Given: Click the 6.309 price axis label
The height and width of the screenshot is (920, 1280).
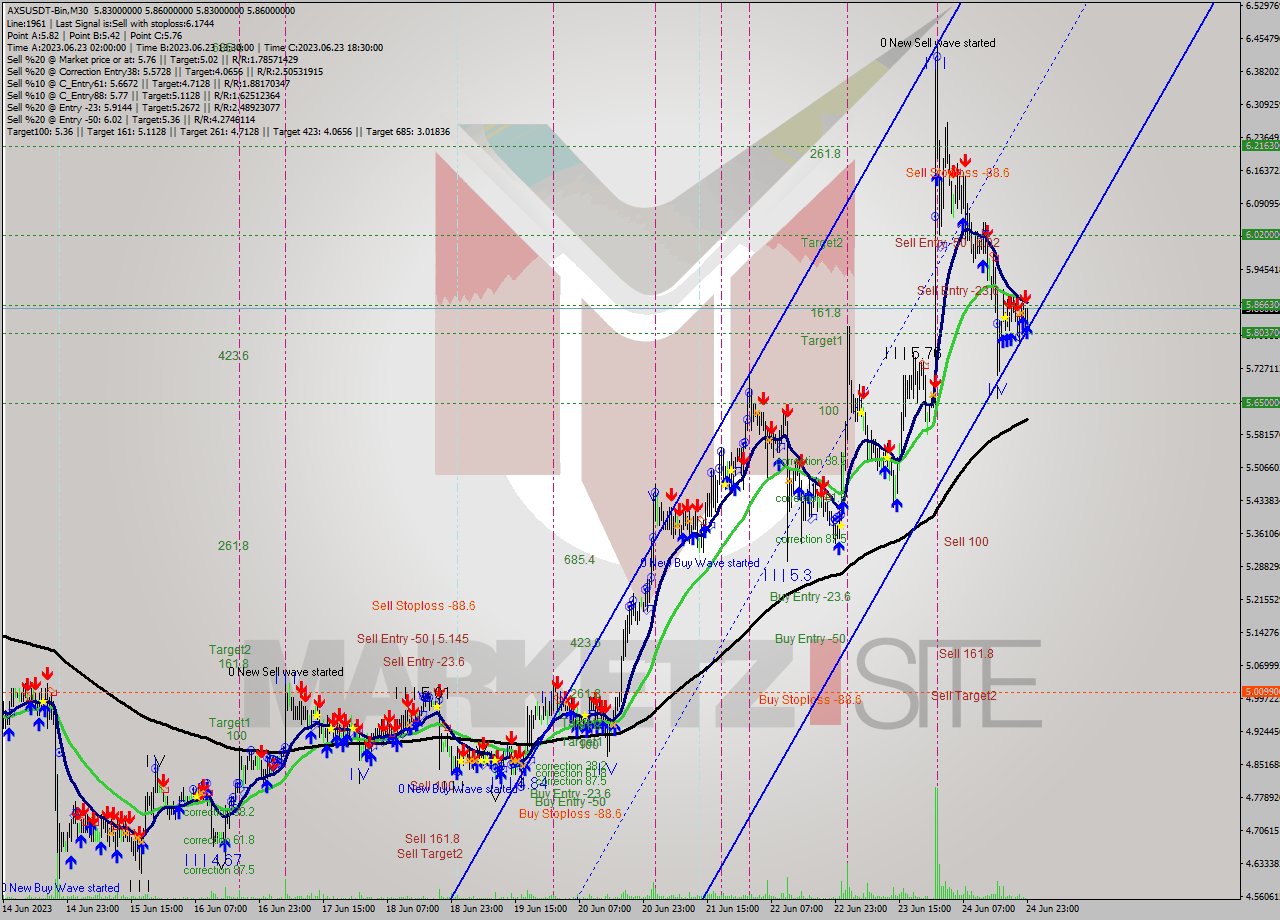Looking at the screenshot, I should click(1262, 105).
